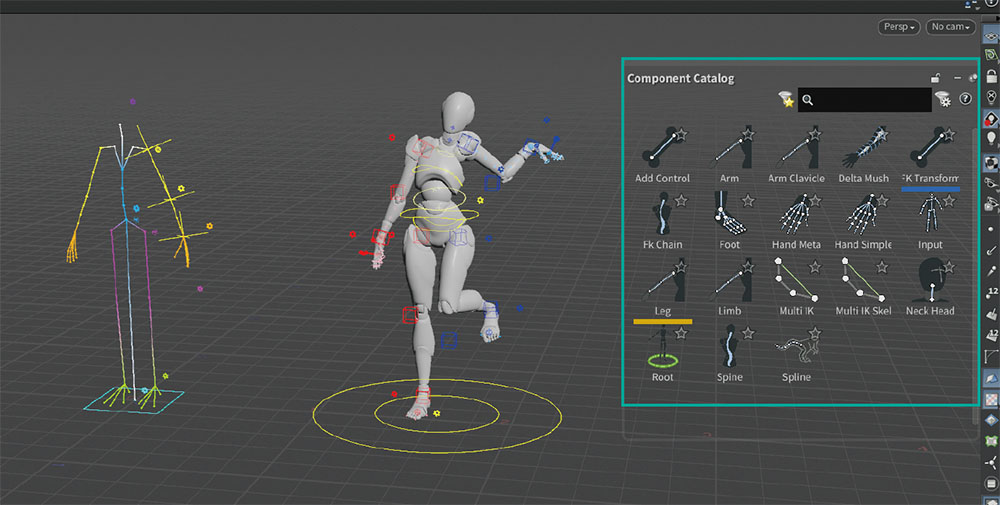Select the Fk Chain component
The width and height of the screenshot is (1000, 505).
pyautogui.click(x=662, y=214)
